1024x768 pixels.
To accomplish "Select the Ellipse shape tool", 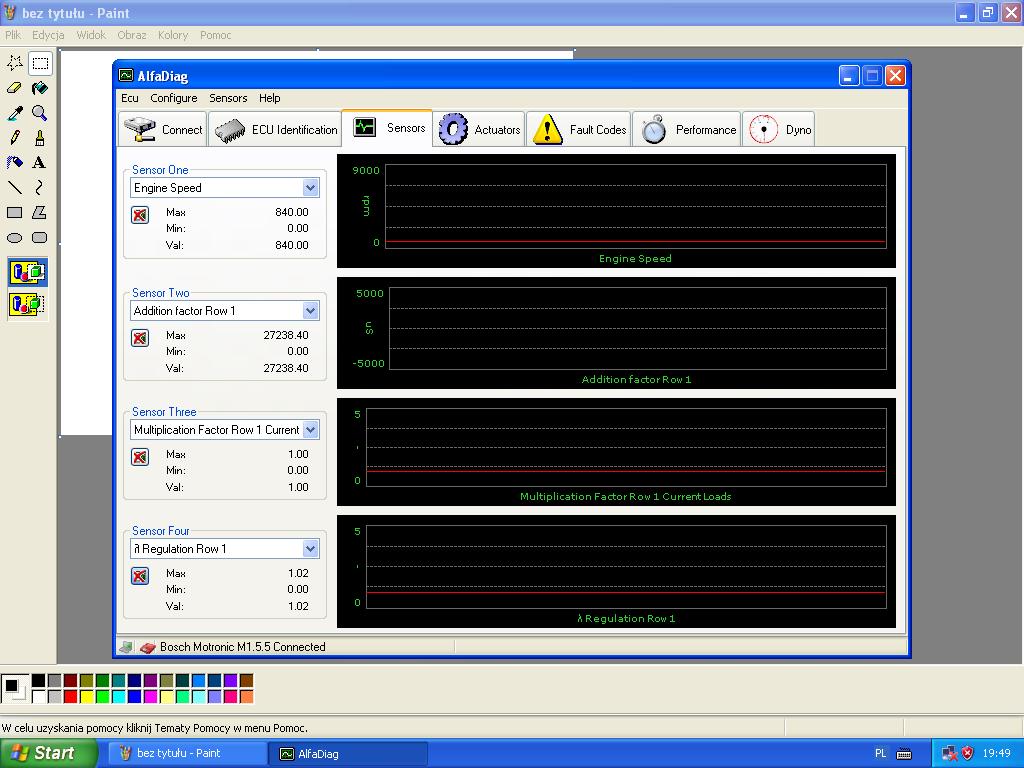I will point(15,238).
